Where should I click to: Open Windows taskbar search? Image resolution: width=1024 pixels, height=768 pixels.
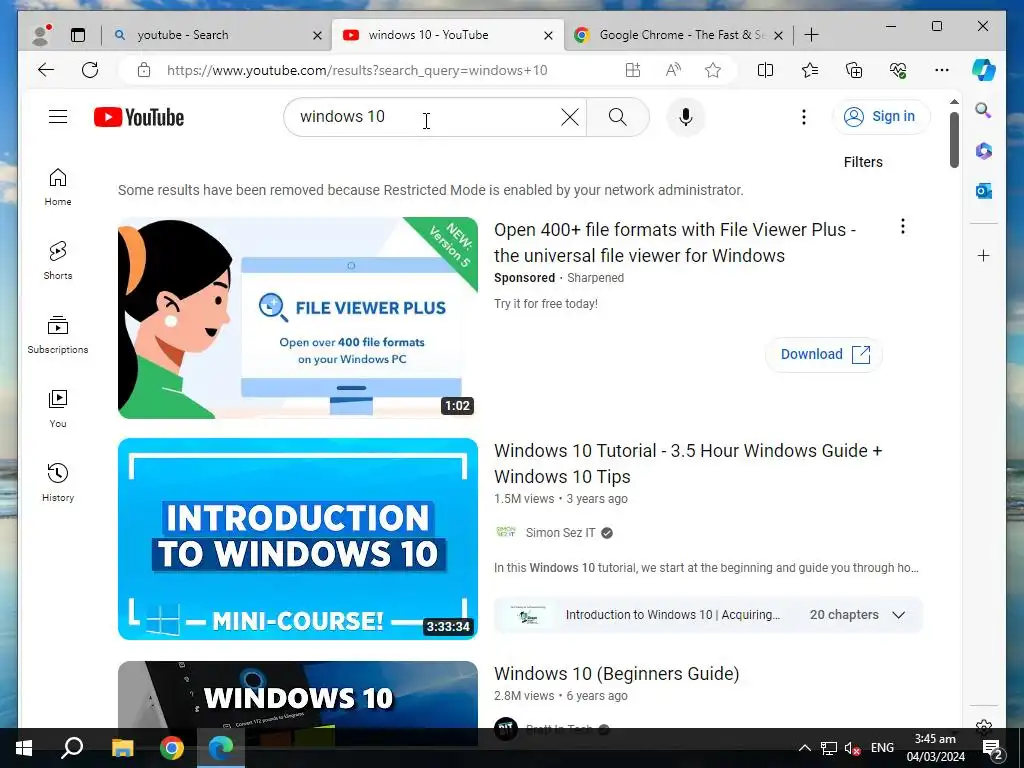pyautogui.click(x=72, y=748)
